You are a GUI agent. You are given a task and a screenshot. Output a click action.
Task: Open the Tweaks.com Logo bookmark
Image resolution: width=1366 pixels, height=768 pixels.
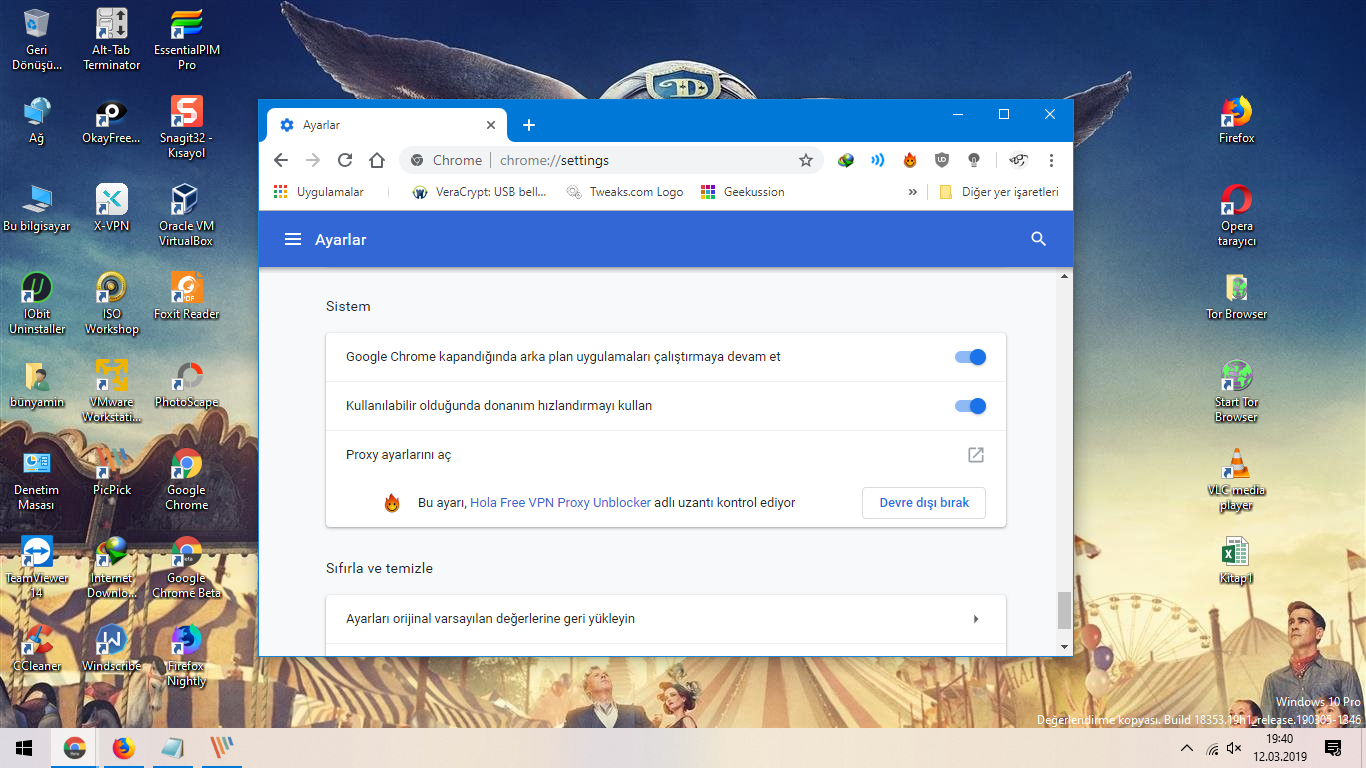coord(625,192)
